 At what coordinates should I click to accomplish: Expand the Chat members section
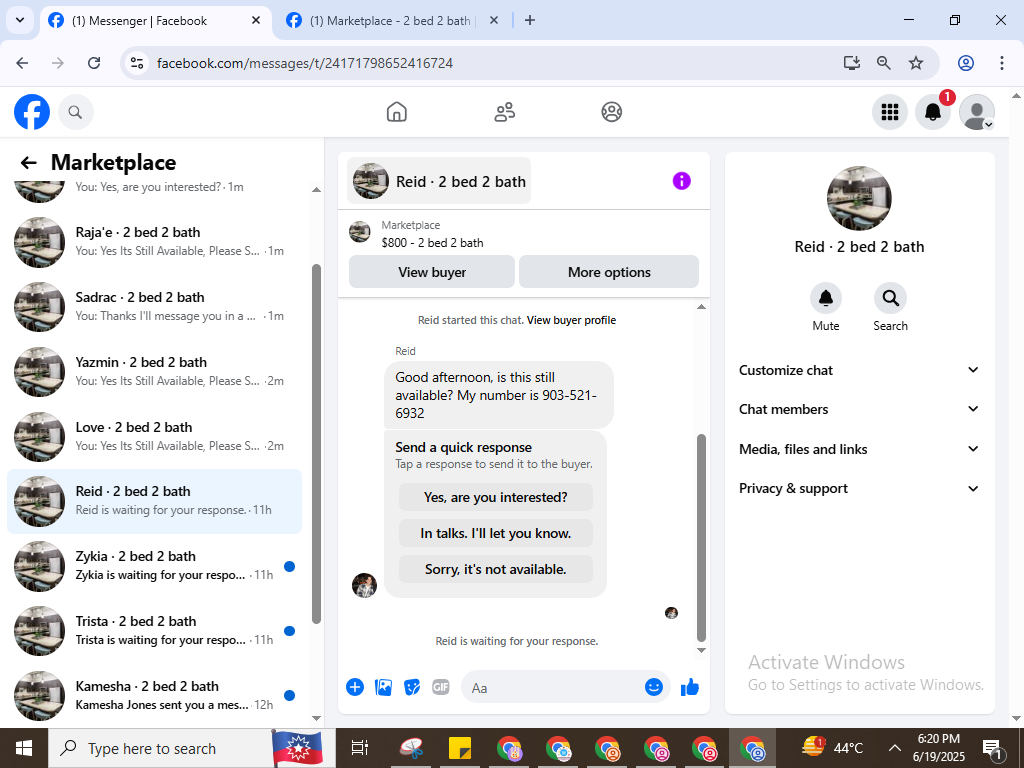[x=859, y=409]
